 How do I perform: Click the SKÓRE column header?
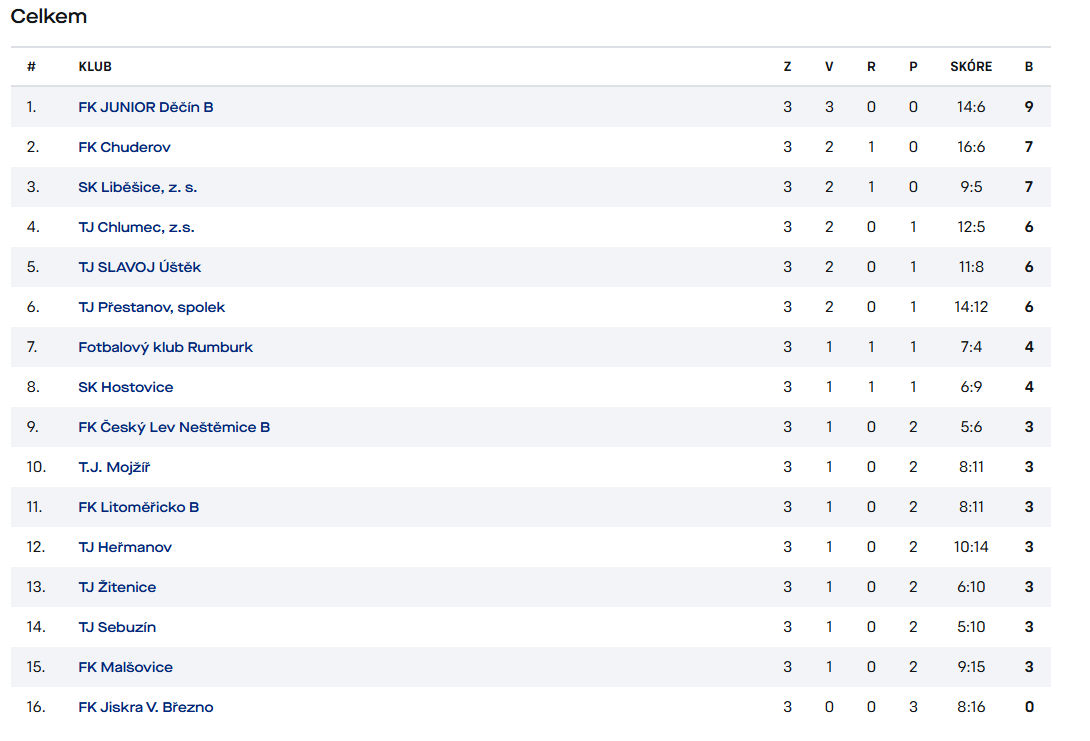[970, 67]
